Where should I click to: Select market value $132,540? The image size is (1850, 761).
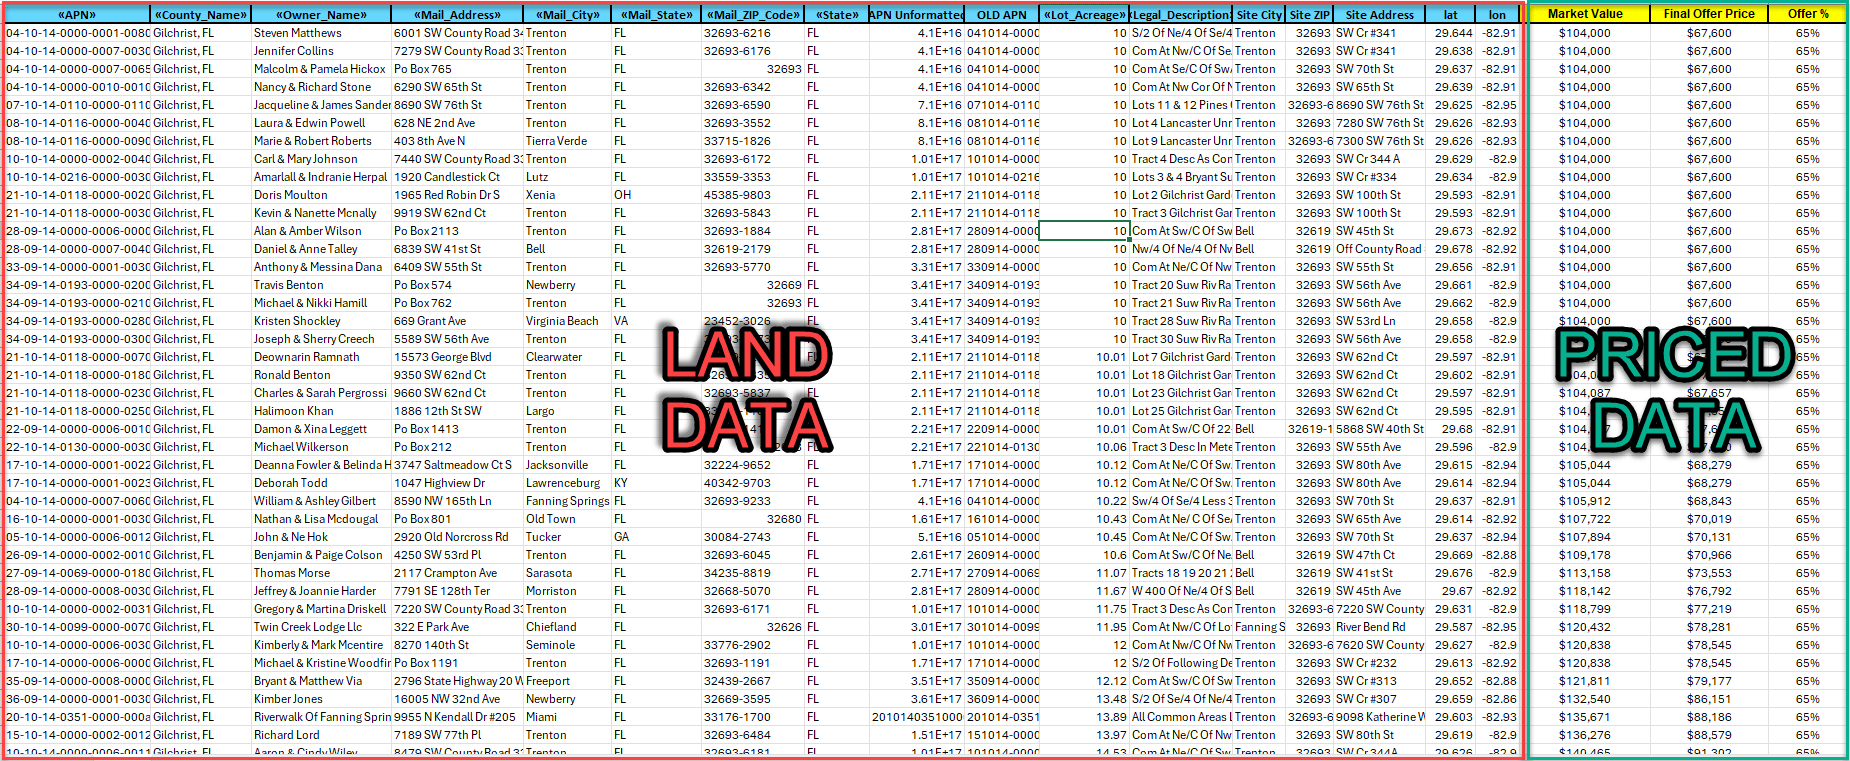(x=1585, y=699)
